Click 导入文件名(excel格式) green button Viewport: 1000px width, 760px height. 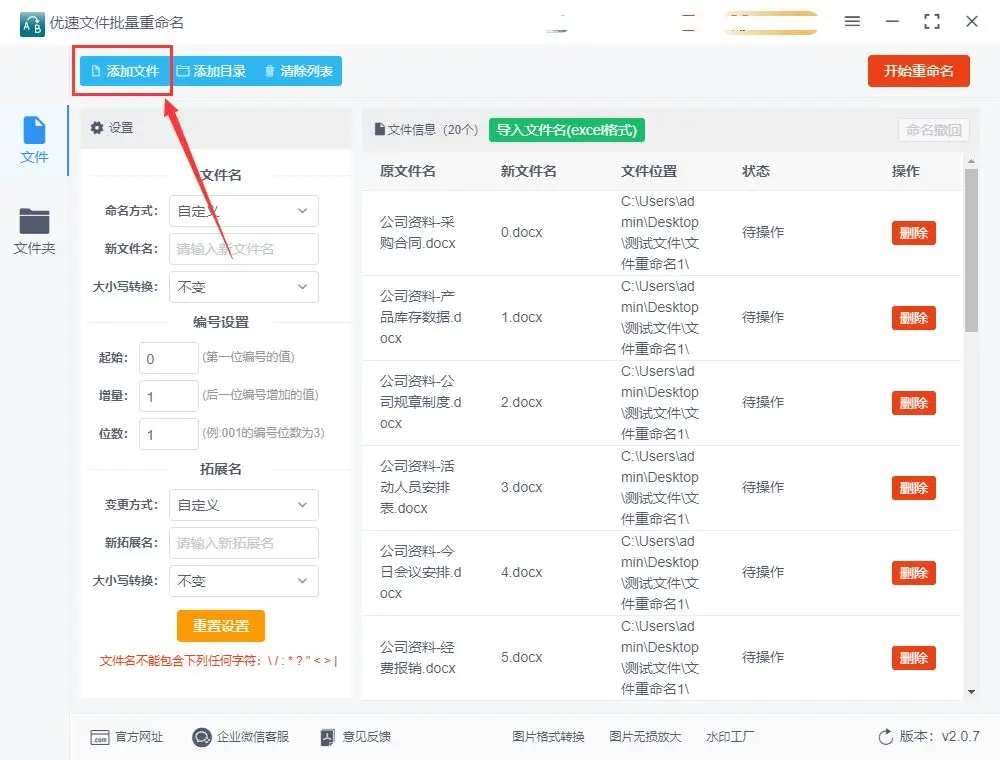click(567, 130)
